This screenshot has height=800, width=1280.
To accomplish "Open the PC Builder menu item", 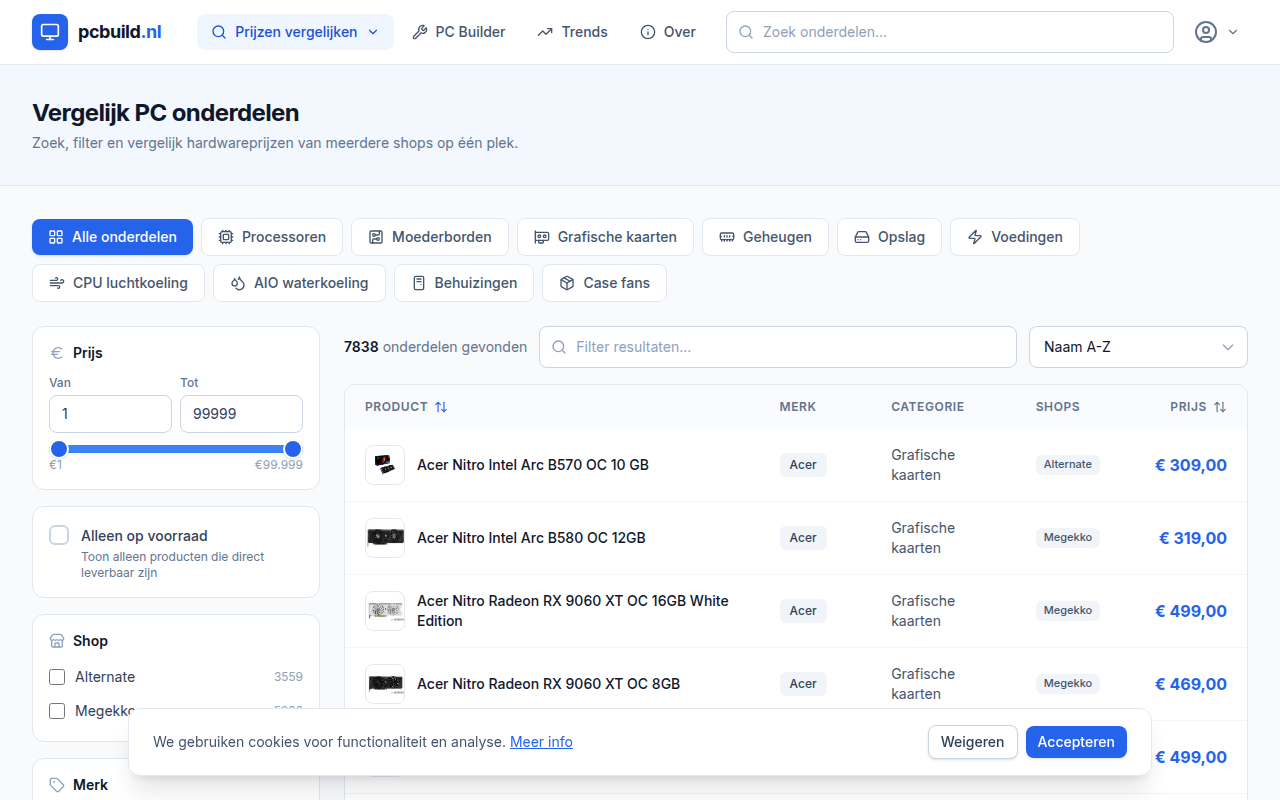I will point(459,32).
